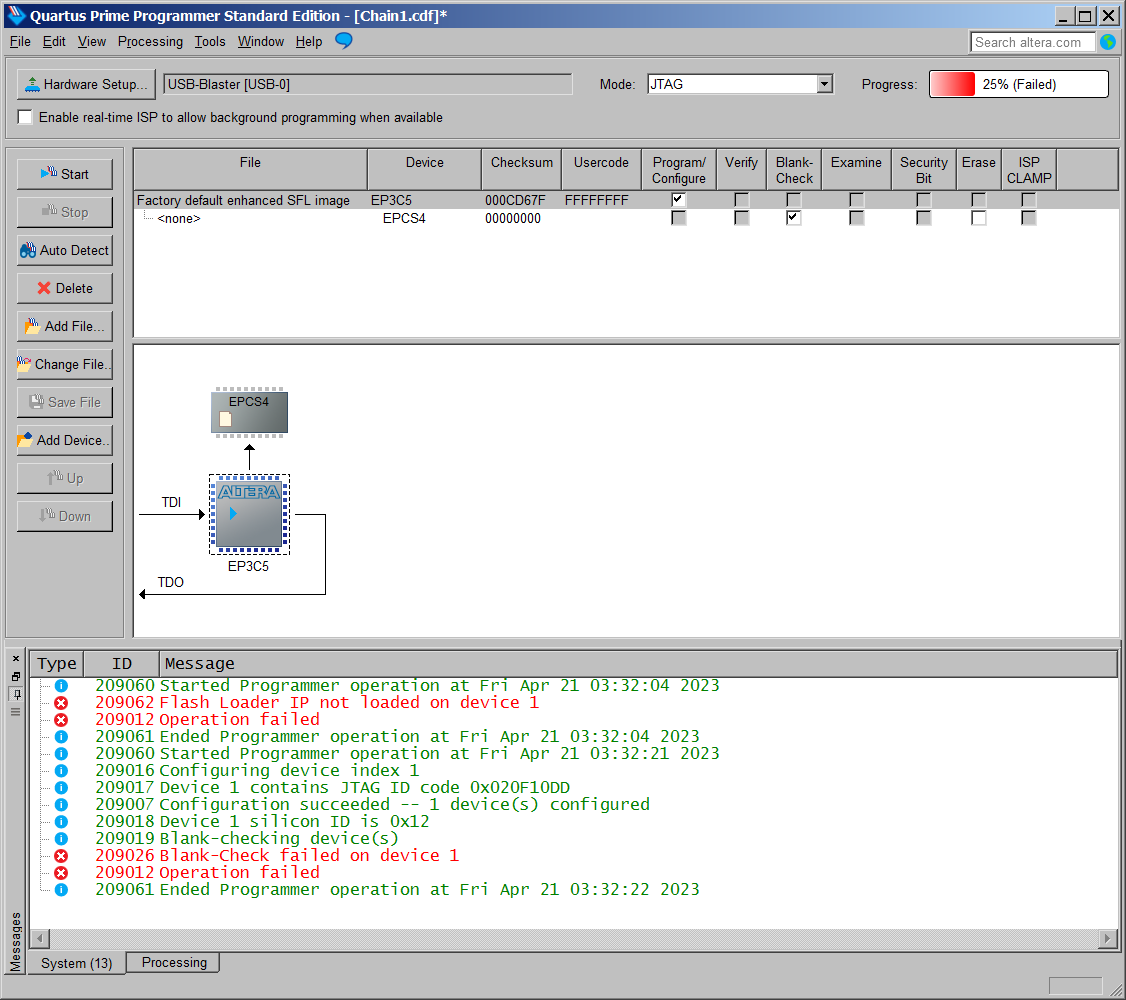Image resolution: width=1126 pixels, height=1000 pixels.
Task: Toggle Examine checkbox for EP3C5 row
Action: 857,200
